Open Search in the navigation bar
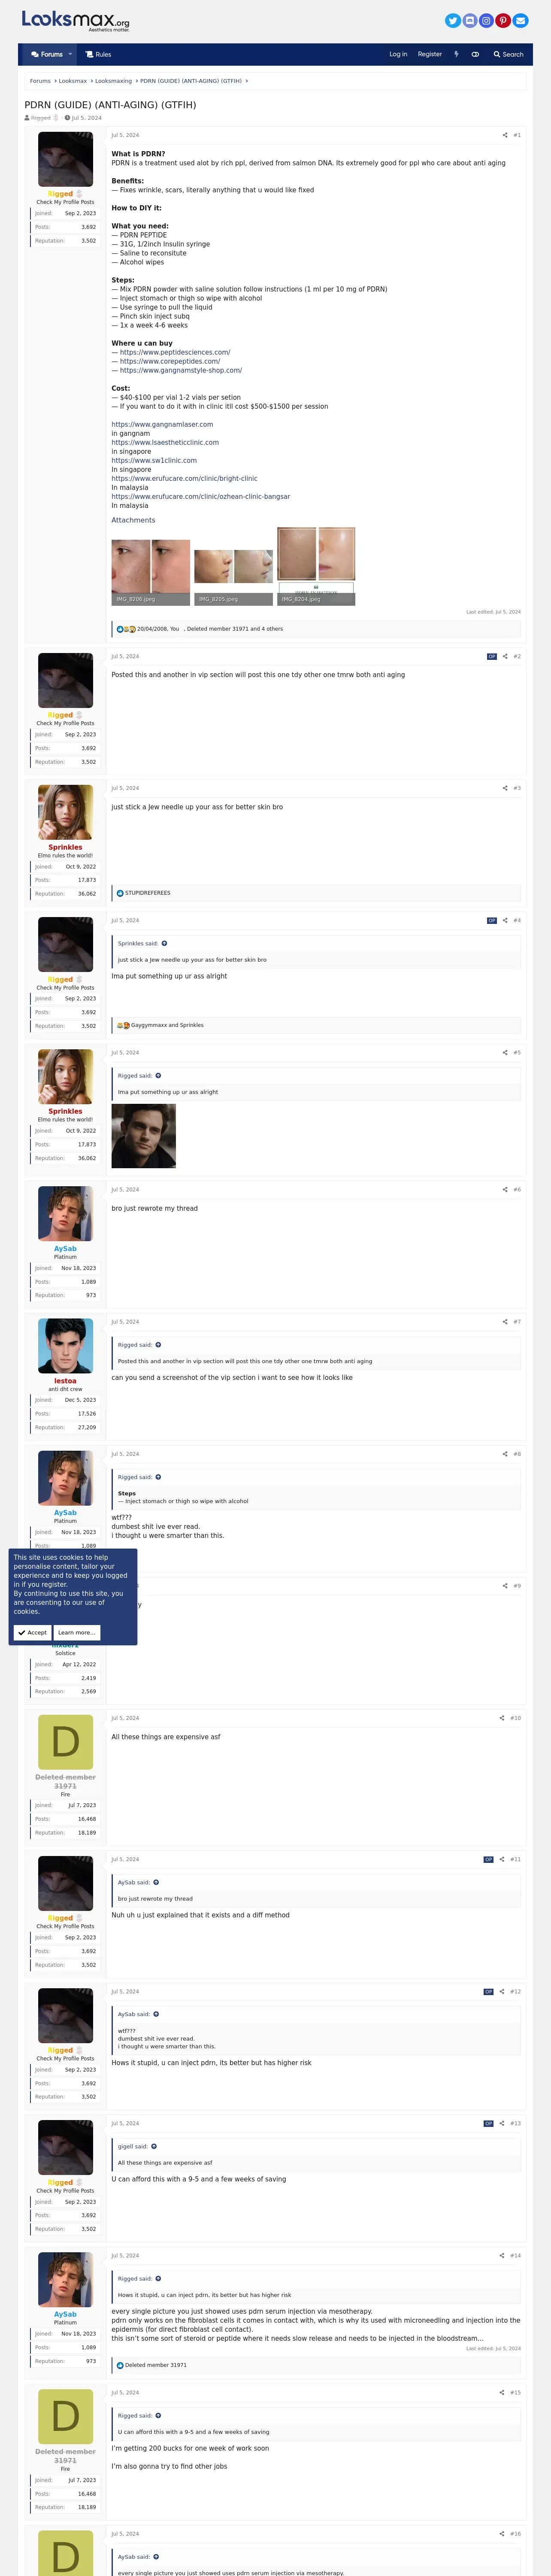The width and height of the screenshot is (551, 2576). coord(508,54)
